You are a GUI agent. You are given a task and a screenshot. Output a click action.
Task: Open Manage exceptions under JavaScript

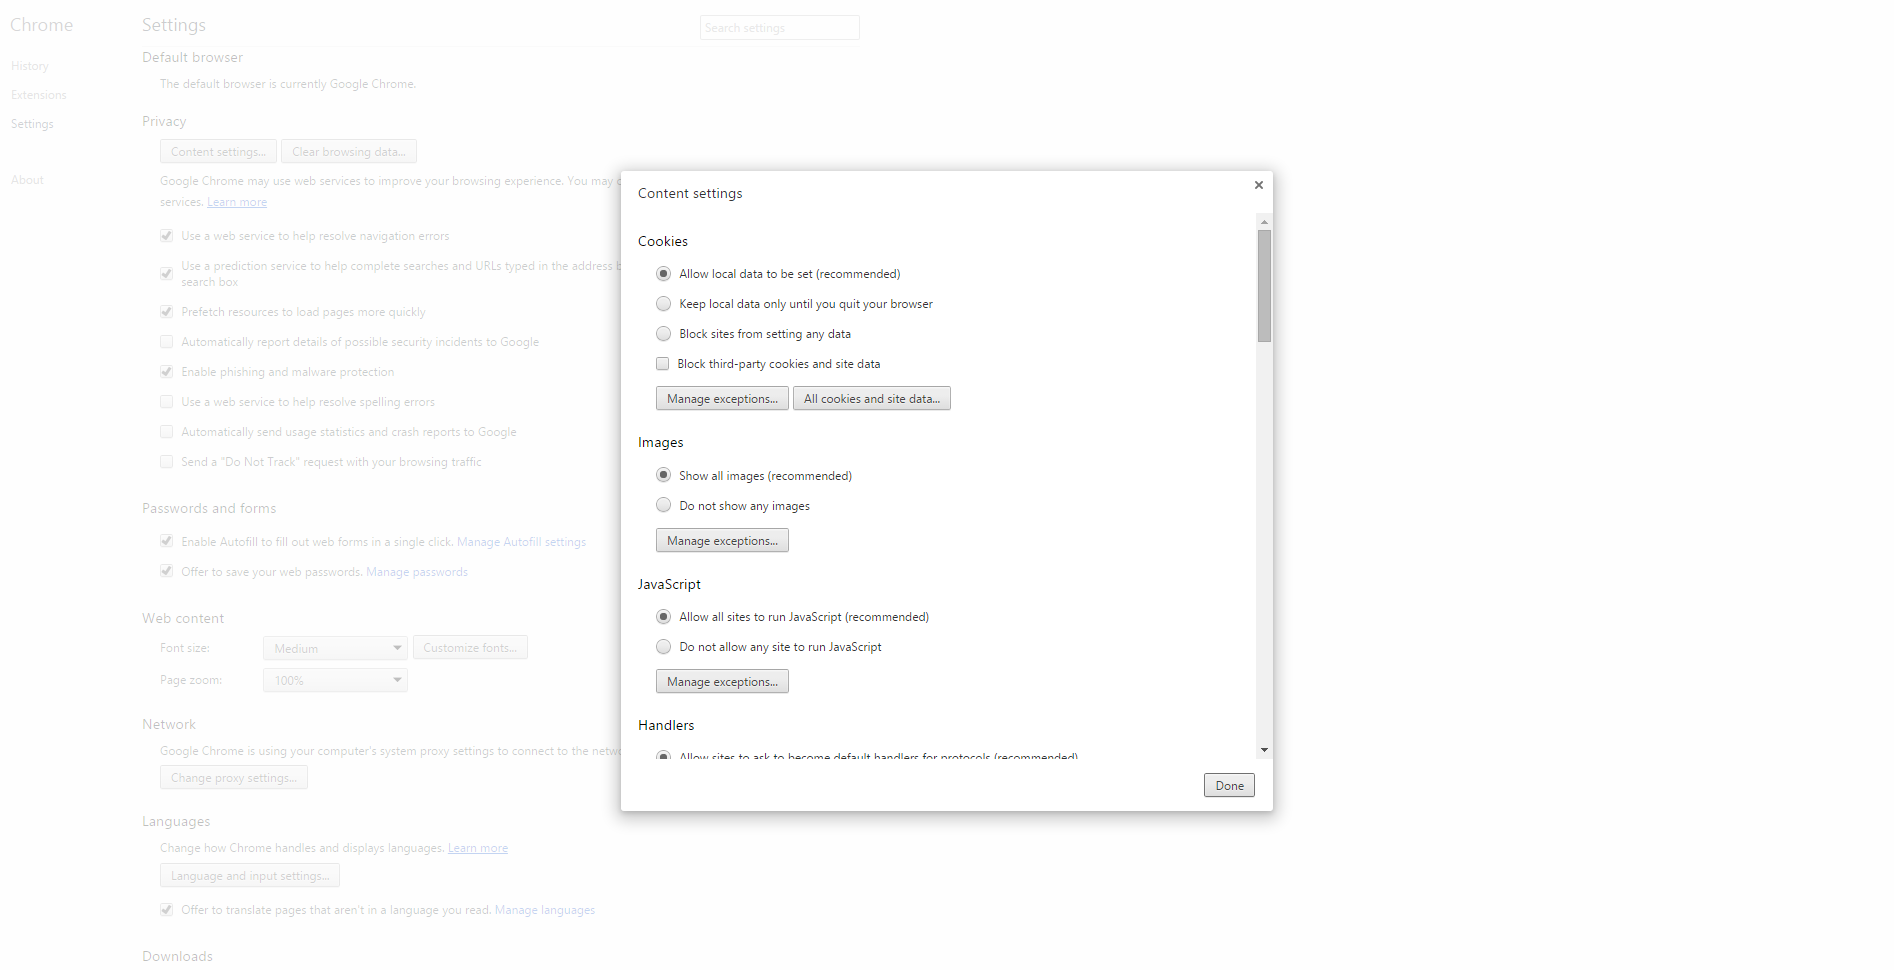tap(722, 682)
